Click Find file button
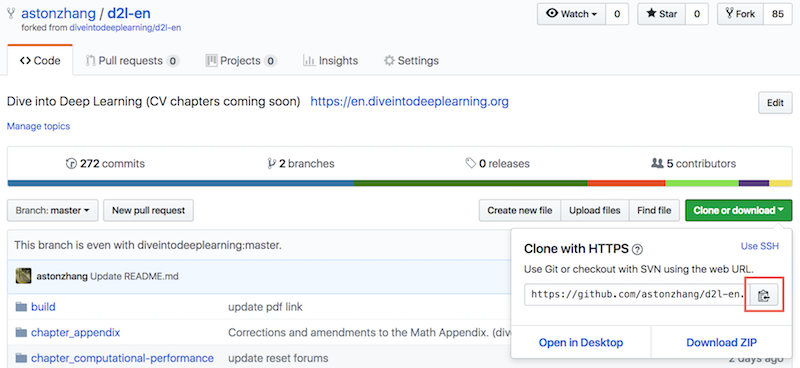This screenshot has height=368, width=800. coord(654,210)
